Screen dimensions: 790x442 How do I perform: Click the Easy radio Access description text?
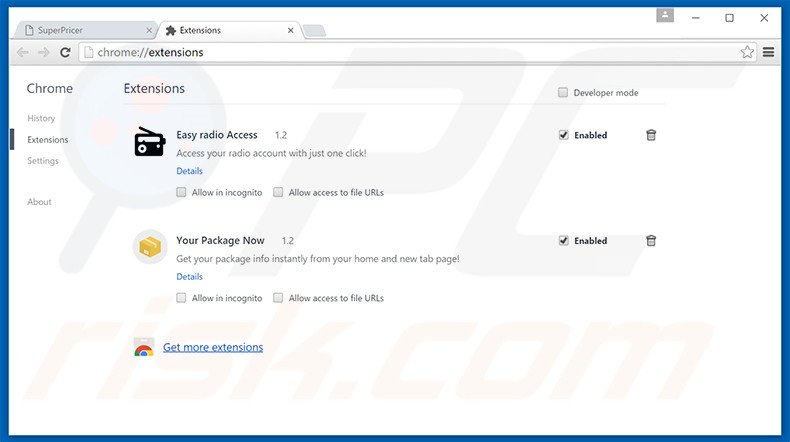pyautogui.click(x=271, y=153)
